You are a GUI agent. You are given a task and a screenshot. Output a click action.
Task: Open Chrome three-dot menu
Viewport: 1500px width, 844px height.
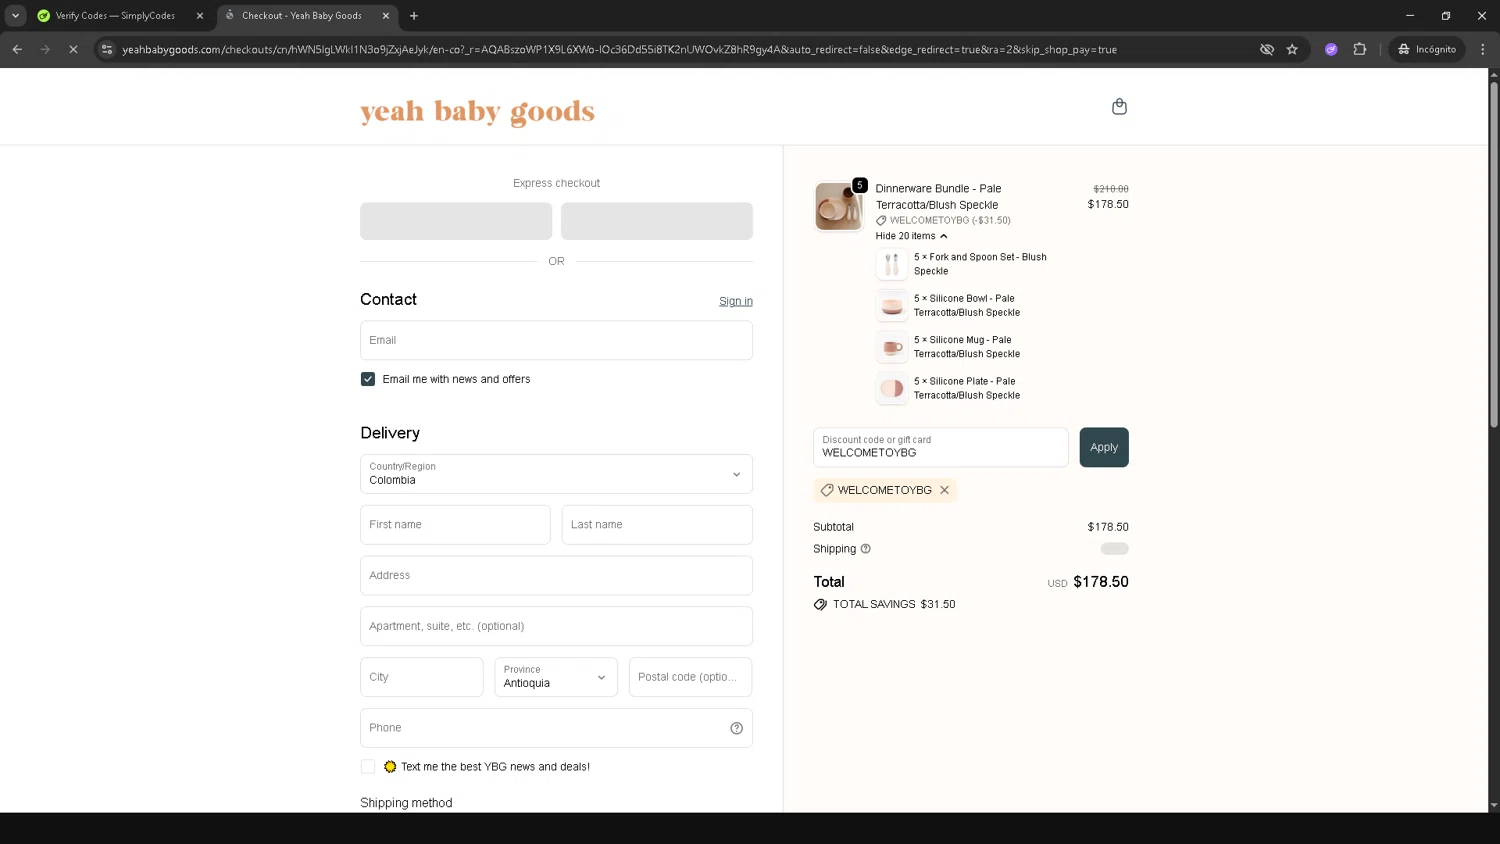click(1483, 49)
